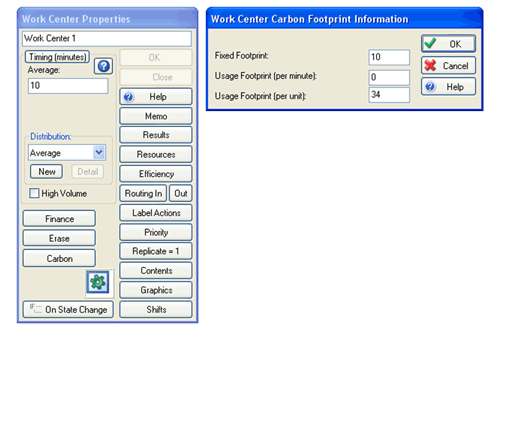Select the Usage Footprint per unit field
The image size is (505, 443).
click(x=389, y=95)
